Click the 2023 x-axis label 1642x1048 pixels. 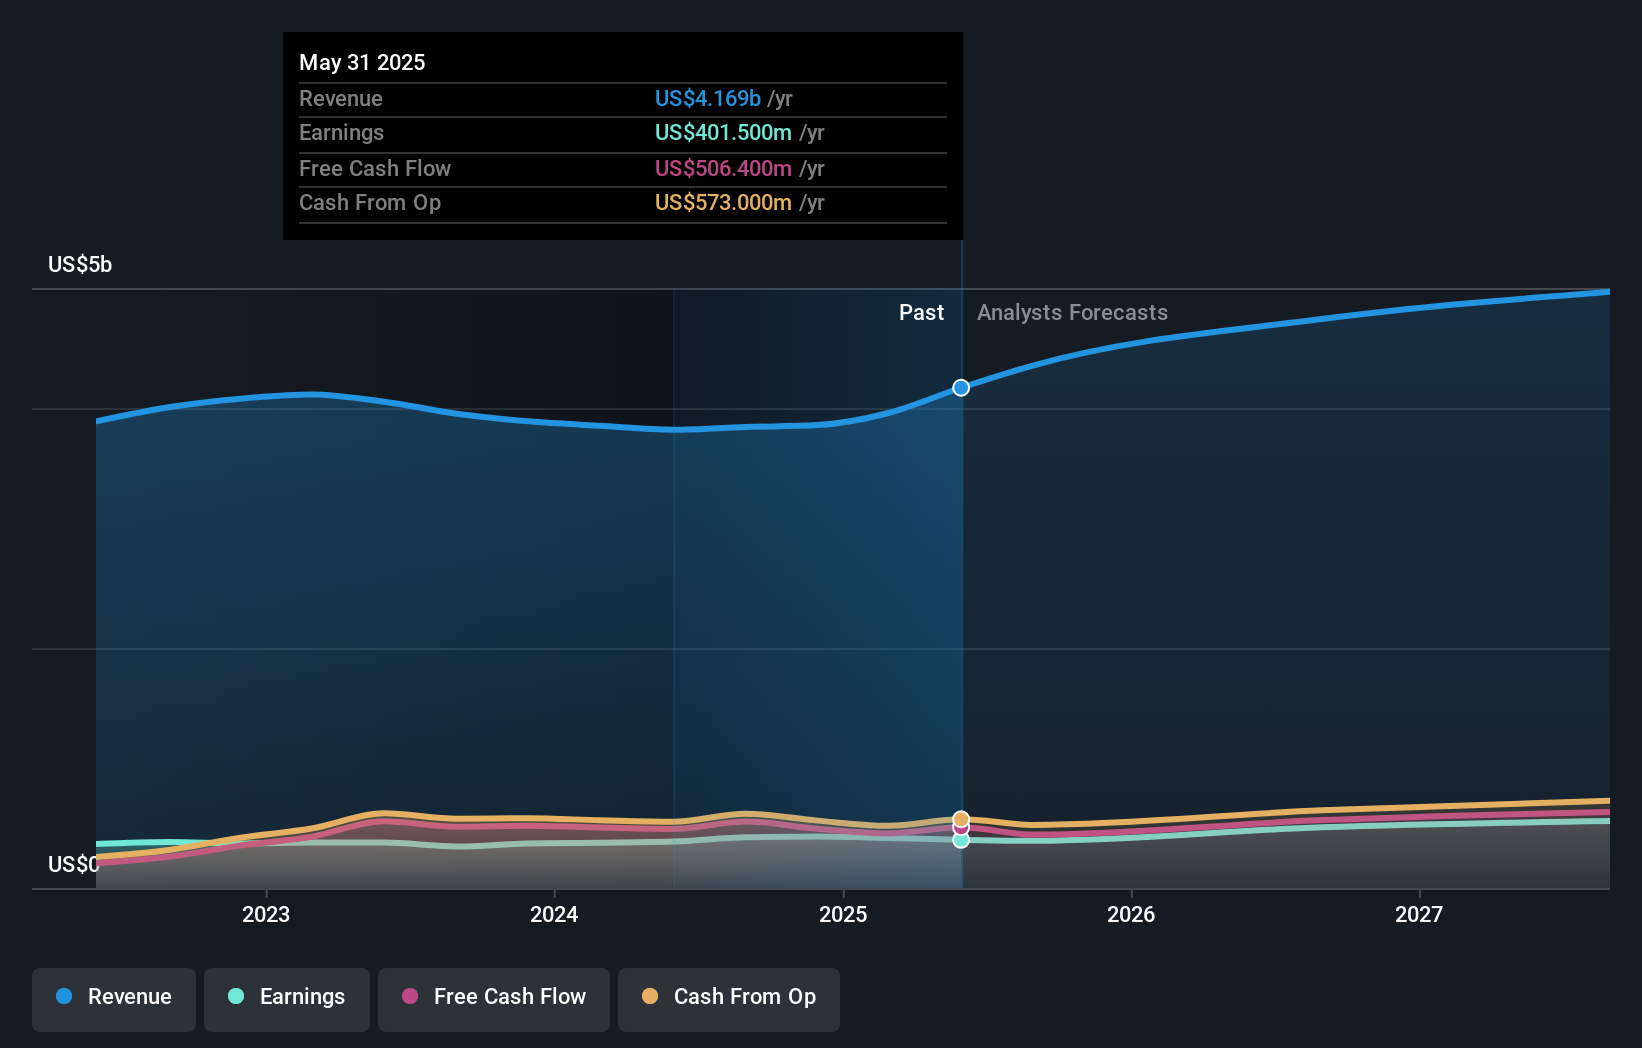pyautogui.click(x=266, y=914)
